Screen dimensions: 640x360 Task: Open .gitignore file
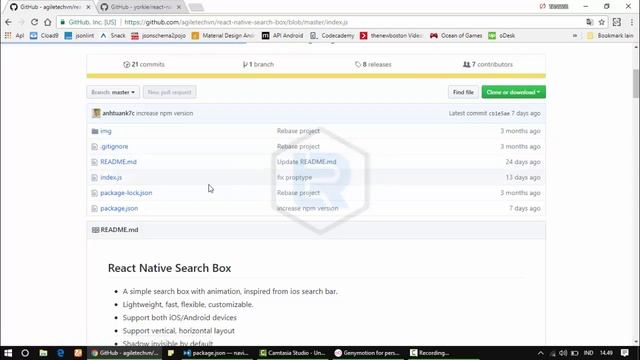114,146
